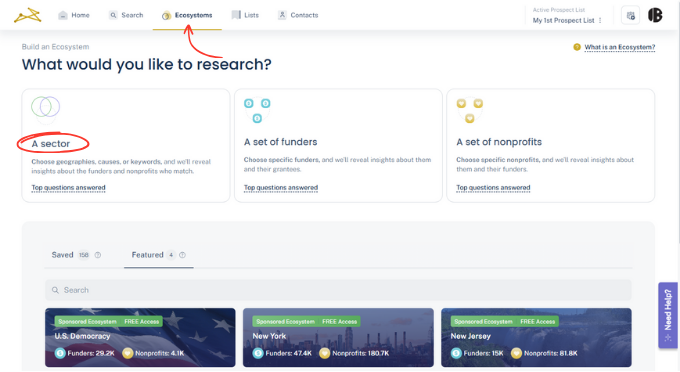Open 'Top questions answered' under set of nonprofits
Viewport: 680px width, 372px height.
coord(493,188)
